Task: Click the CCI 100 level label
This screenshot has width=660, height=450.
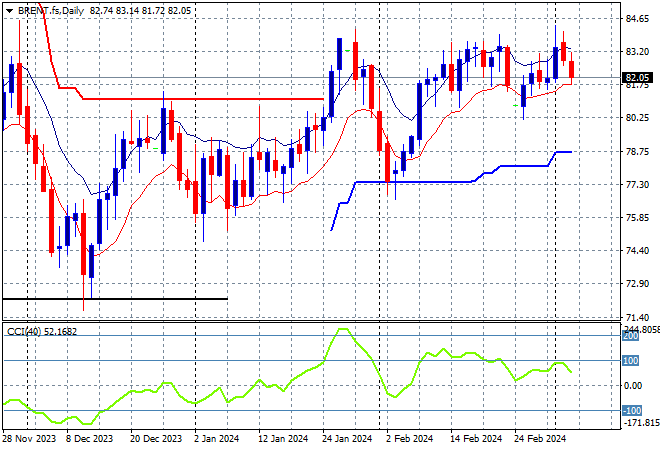Action: click(x=632, y=361)
